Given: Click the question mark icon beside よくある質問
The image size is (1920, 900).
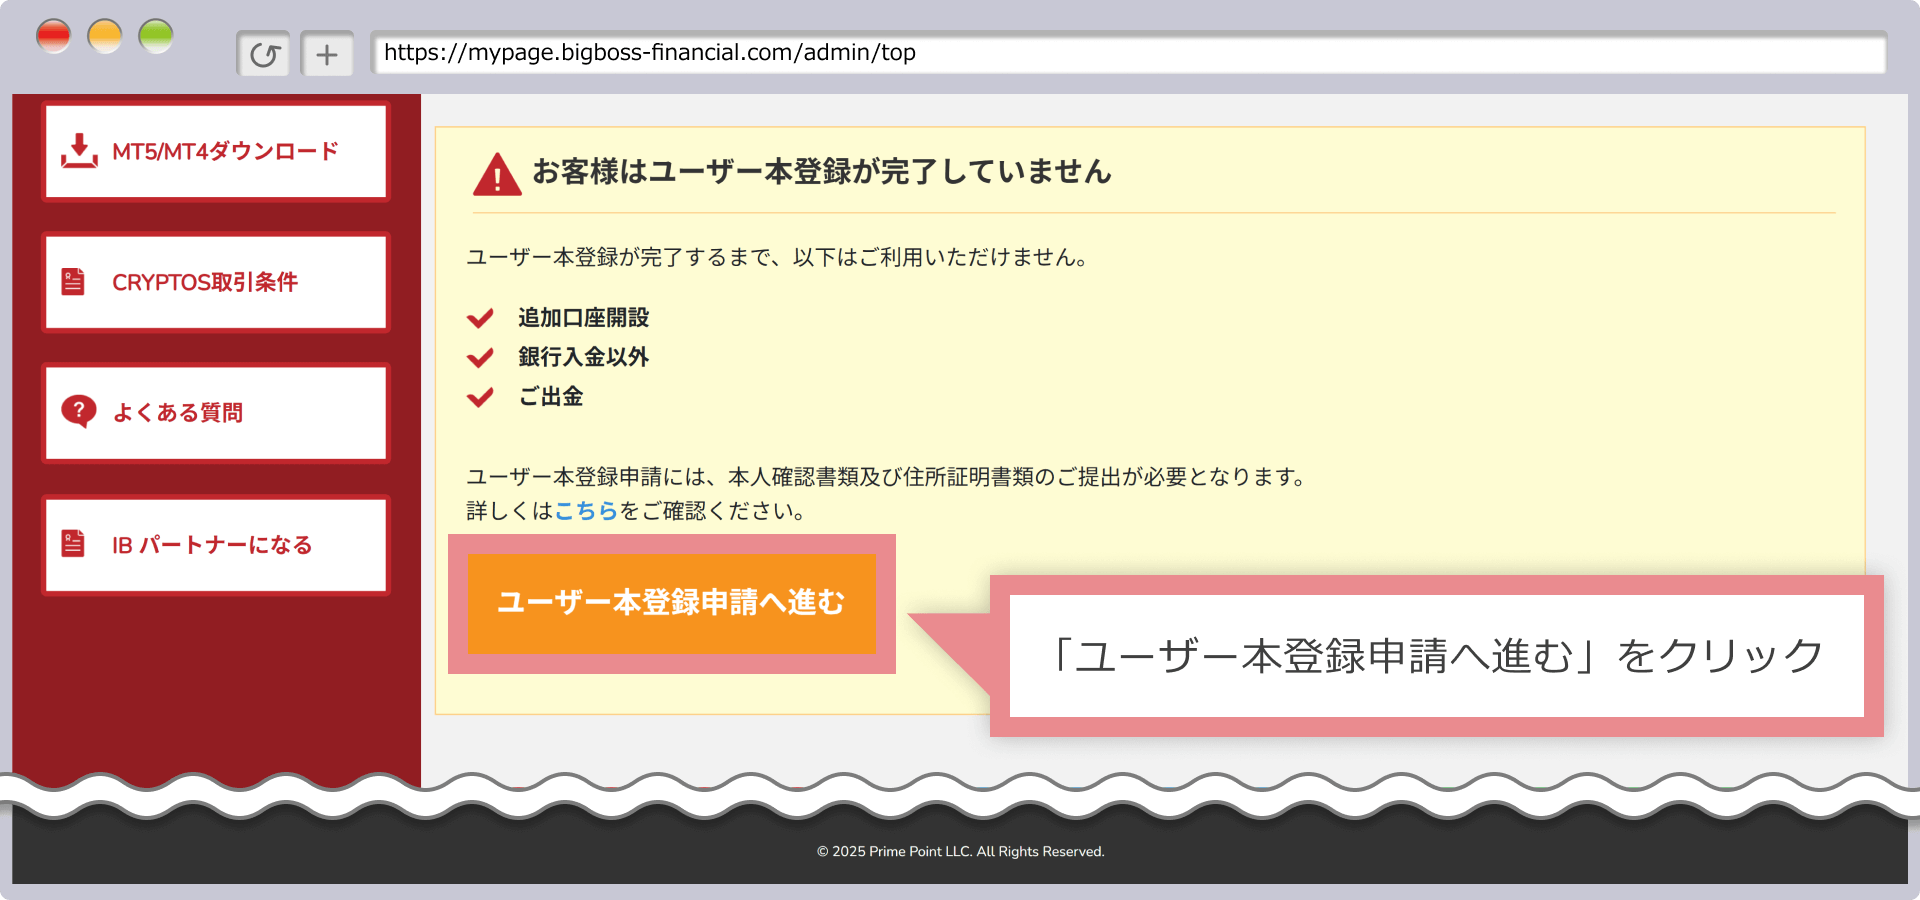Looking at the screenshot, I should tap(78, 411).
